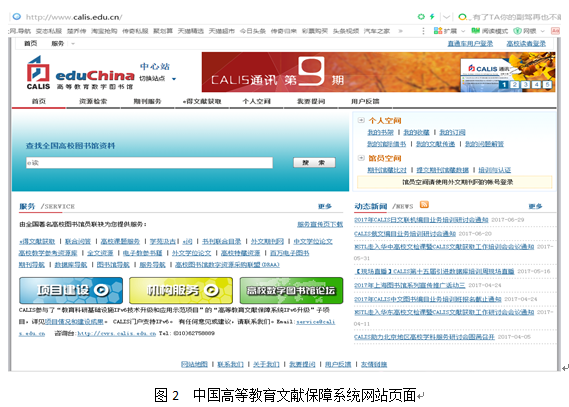The width and height of the screenshot is (569, 407).
Task: Click the RSS feed icon beside news heading
Action: tap(424, 205)
